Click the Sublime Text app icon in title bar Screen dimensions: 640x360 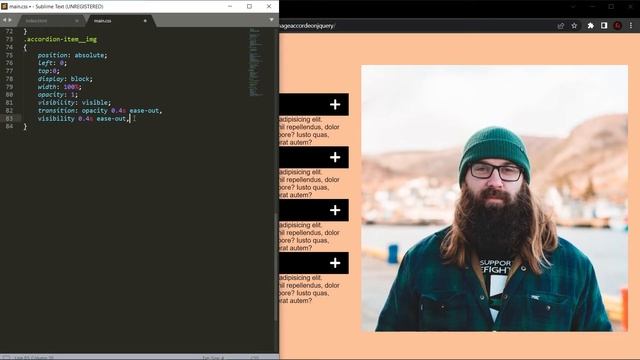click(x=4, y=7)
